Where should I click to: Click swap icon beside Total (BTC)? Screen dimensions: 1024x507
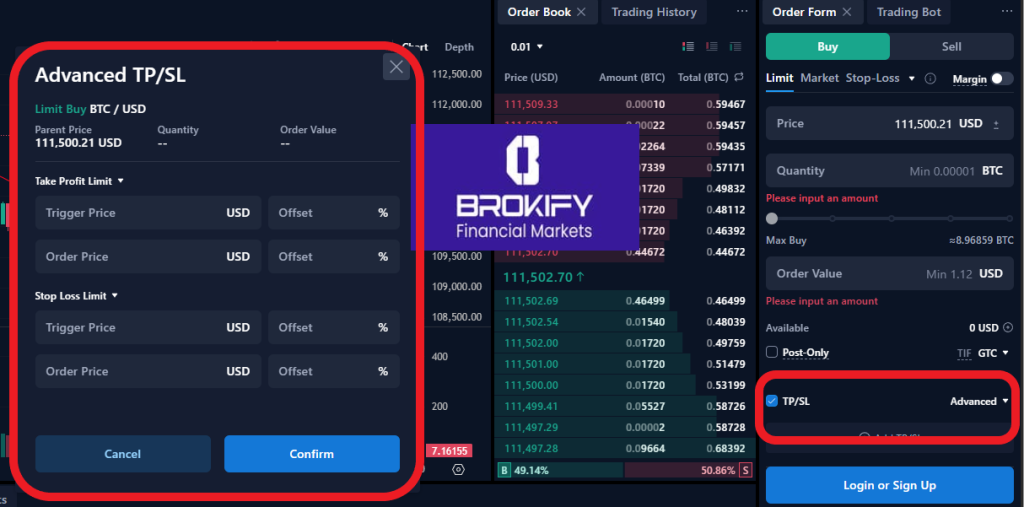[x=739, y=77]
